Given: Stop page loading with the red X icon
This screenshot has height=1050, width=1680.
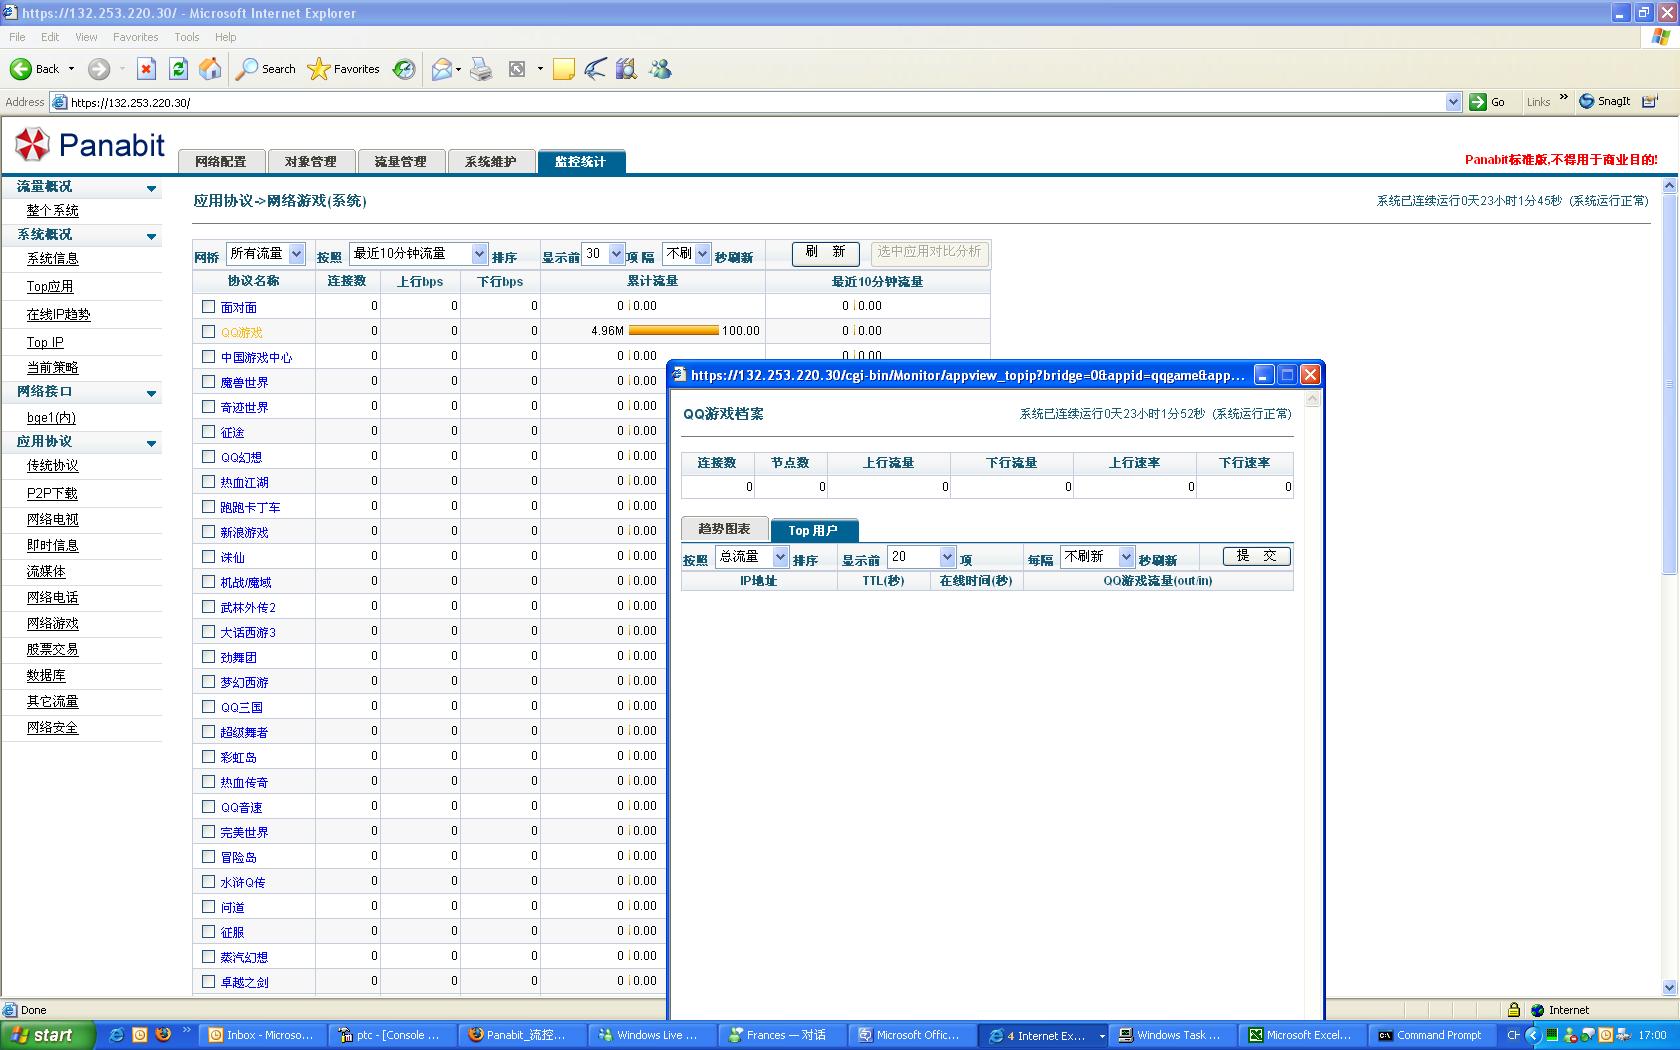Looking at the screenshot, I should pos(146,69).
